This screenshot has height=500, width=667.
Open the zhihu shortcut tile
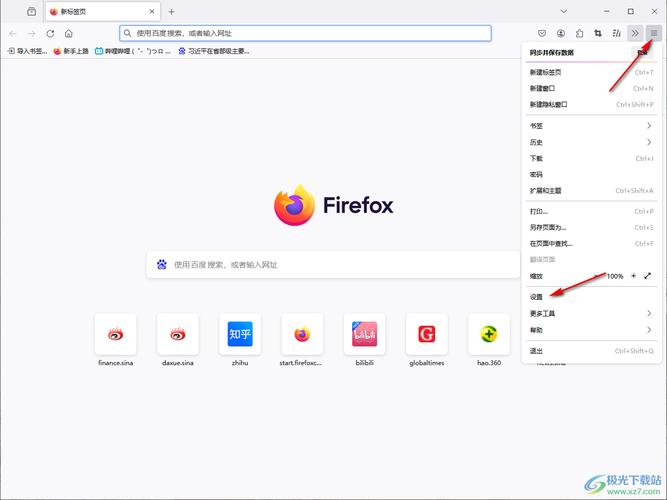click(x=240, y=334)
